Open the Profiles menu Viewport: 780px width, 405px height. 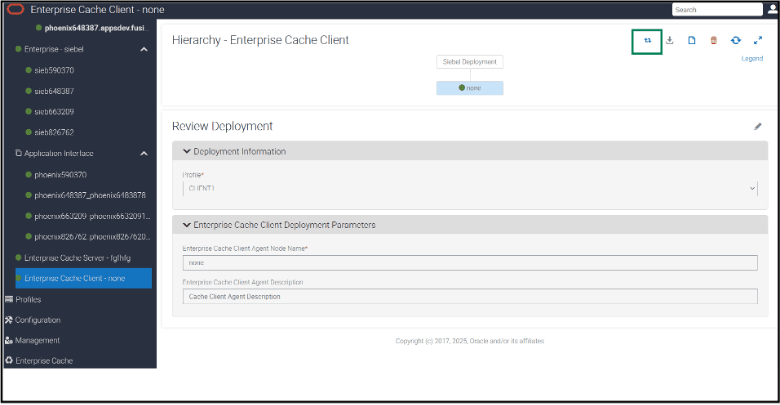point(28,300)
